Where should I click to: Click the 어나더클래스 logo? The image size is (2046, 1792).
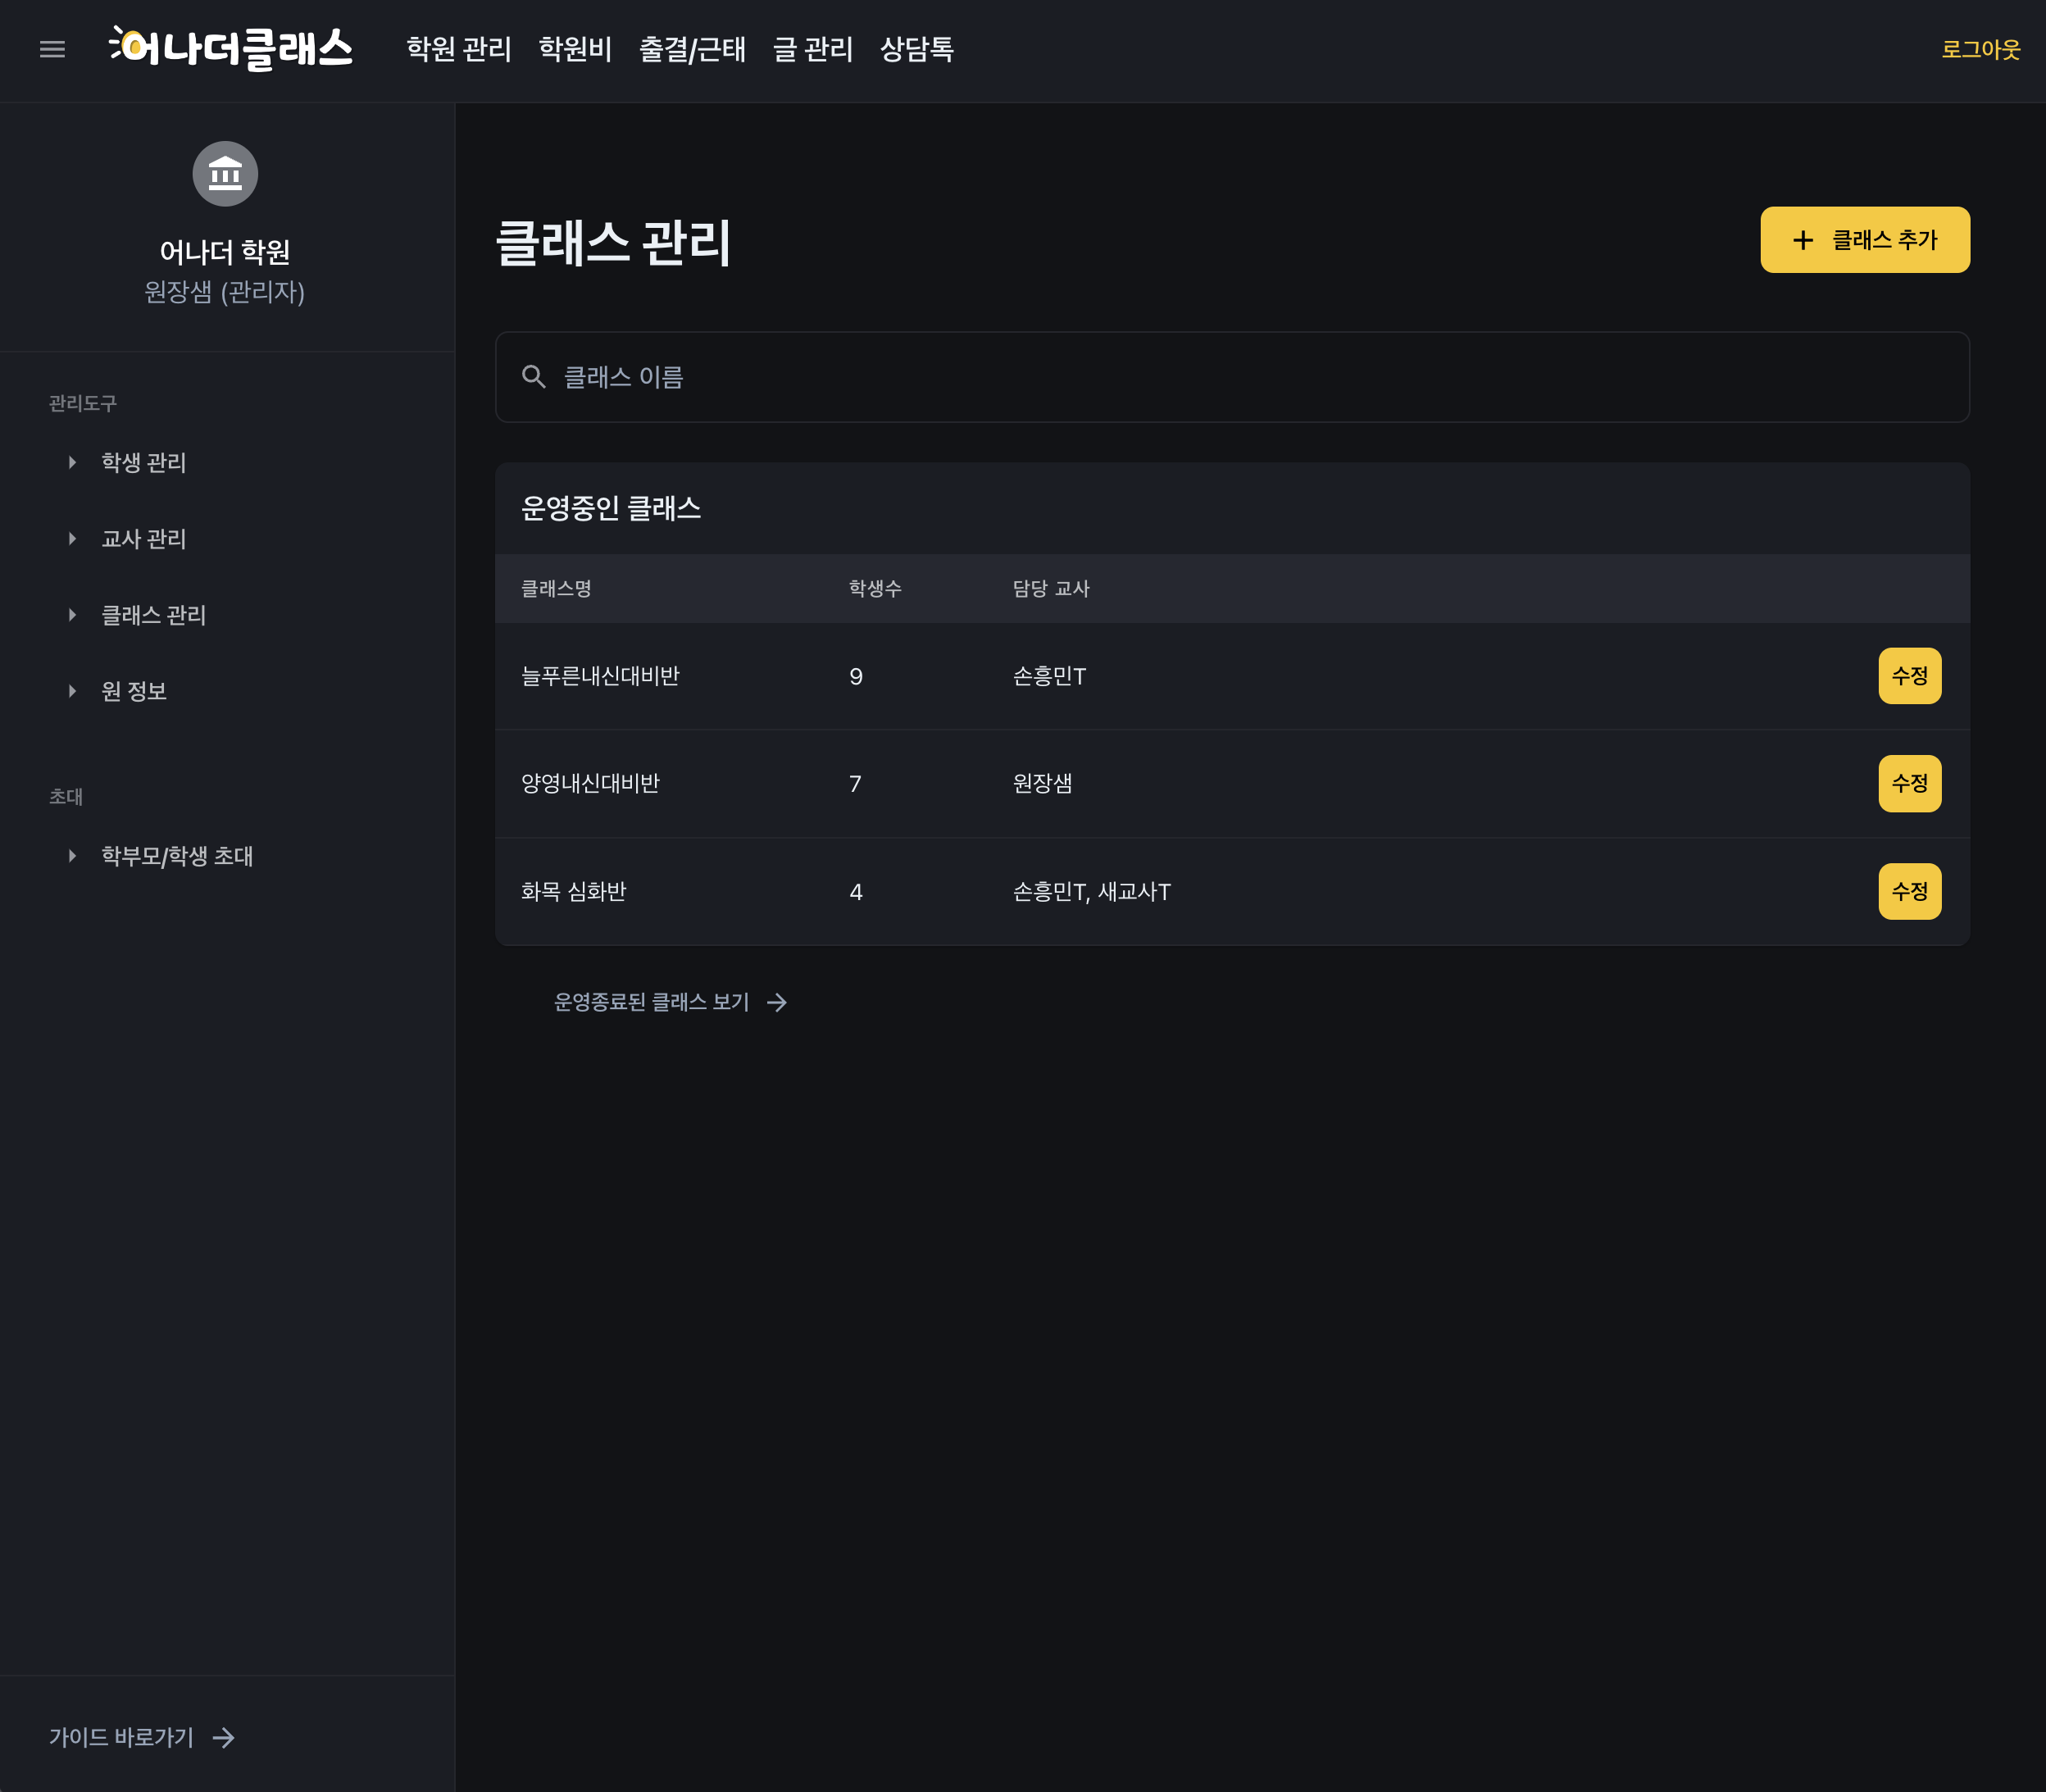[x=231, y=48]
